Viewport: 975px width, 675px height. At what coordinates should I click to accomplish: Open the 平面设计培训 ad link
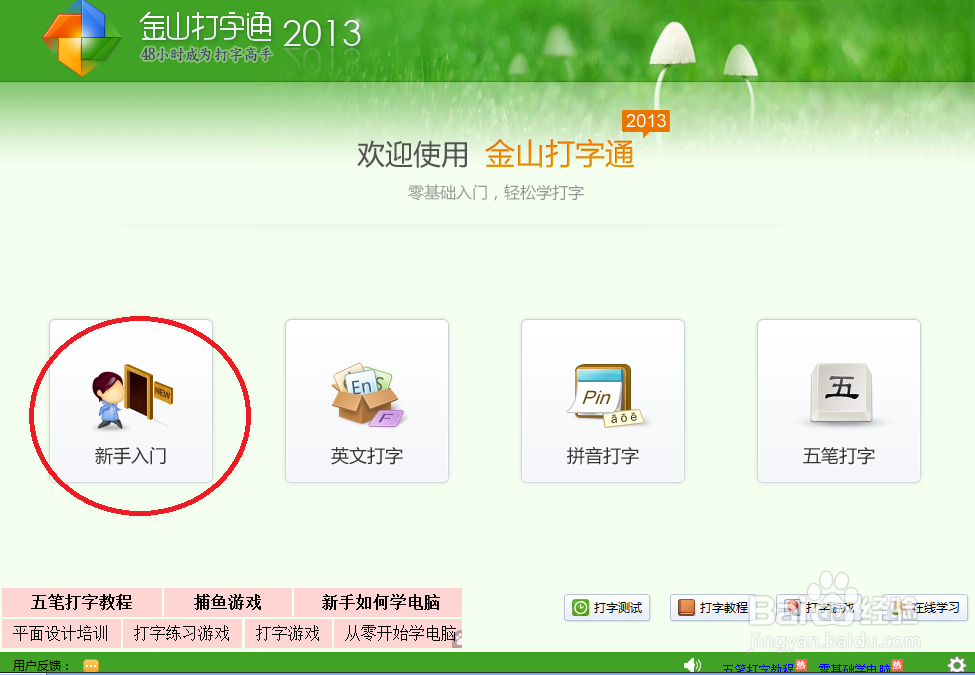tap(60, 633)
